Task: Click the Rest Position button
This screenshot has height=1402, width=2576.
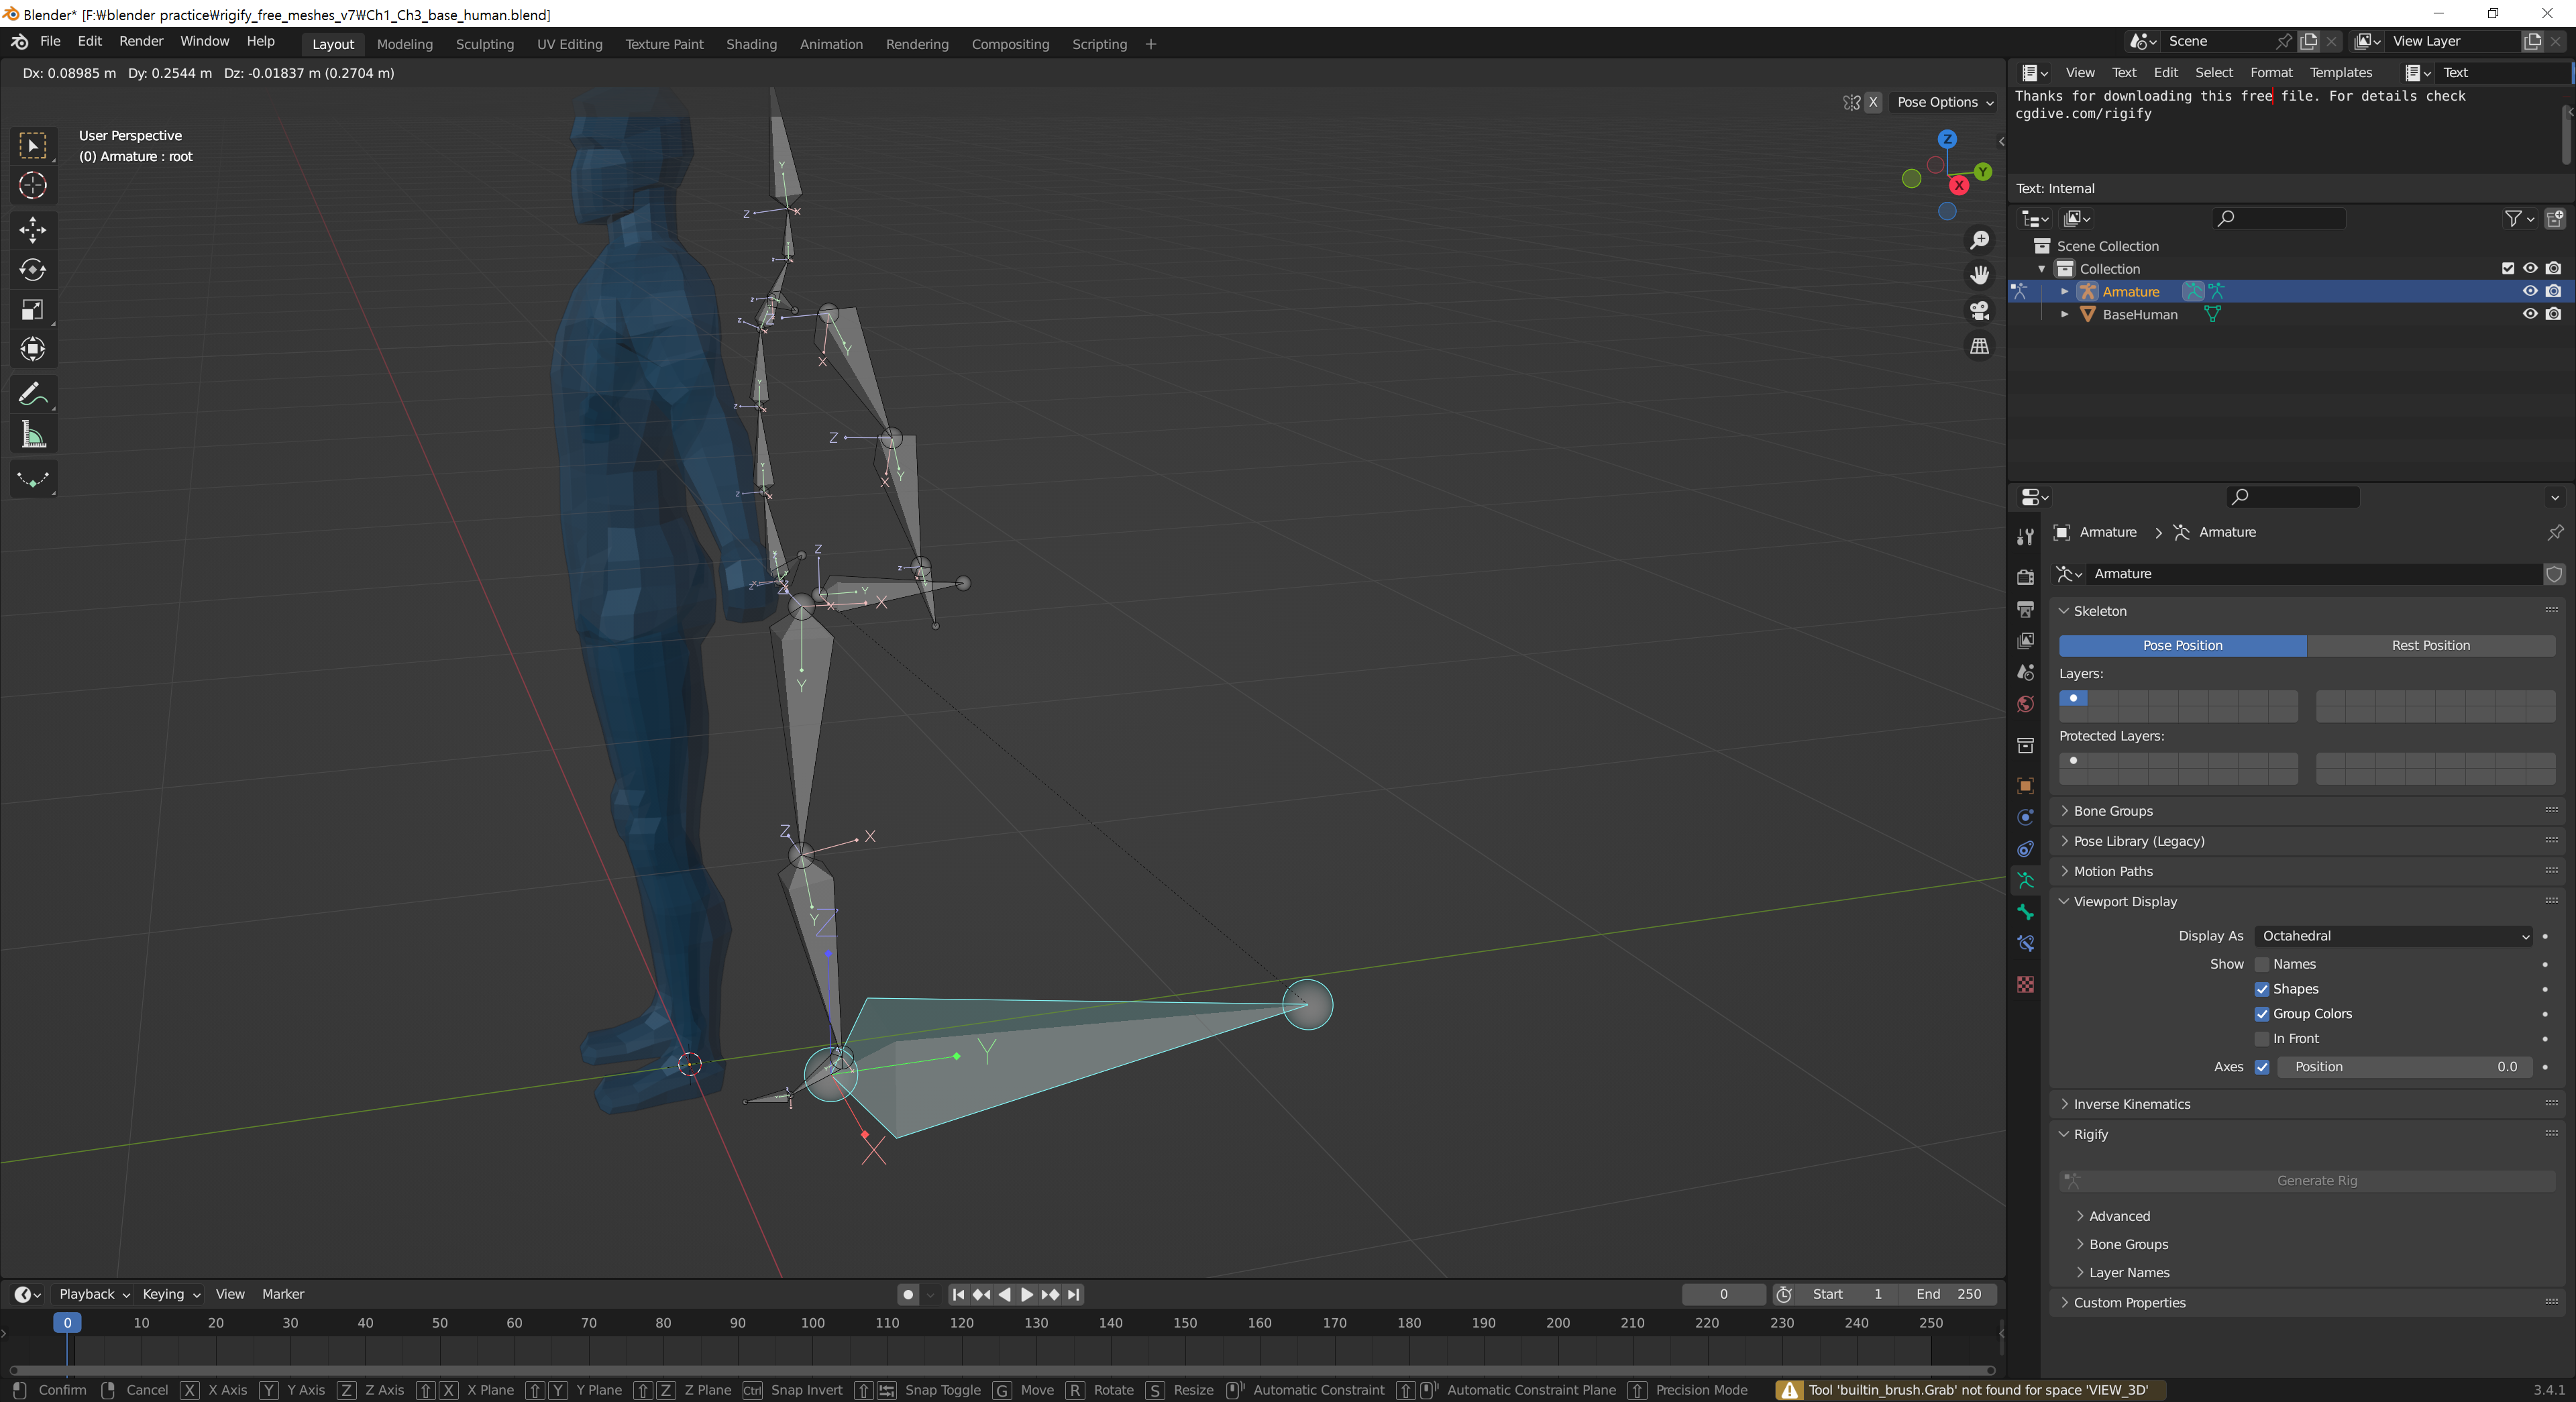Action: [x=2430, y=646]
